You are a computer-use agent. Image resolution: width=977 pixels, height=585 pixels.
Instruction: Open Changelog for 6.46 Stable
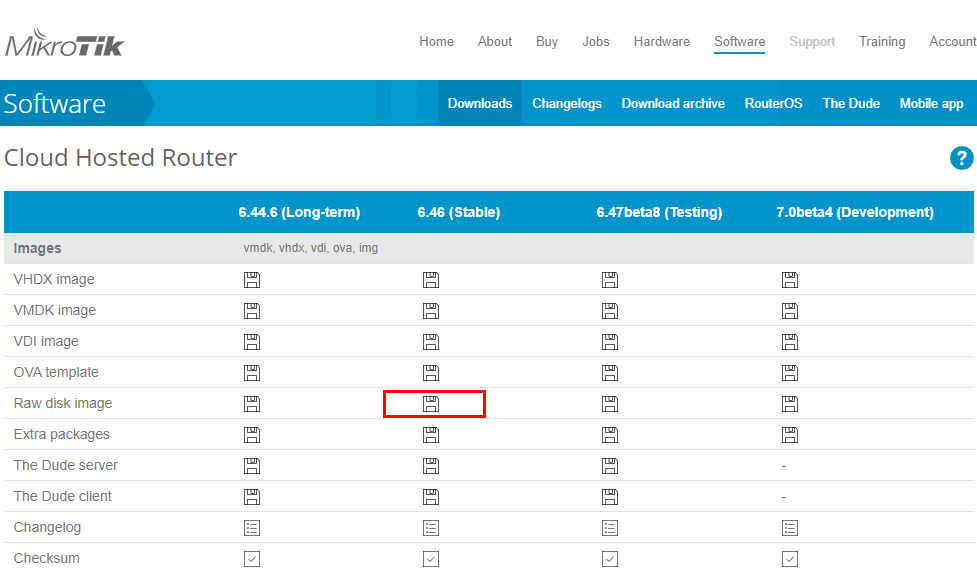[431, 528]
